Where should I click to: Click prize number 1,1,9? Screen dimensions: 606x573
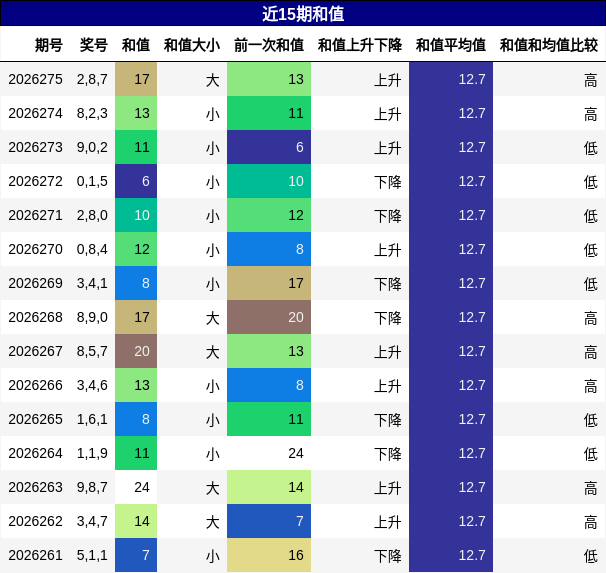[x=92, y=453]
